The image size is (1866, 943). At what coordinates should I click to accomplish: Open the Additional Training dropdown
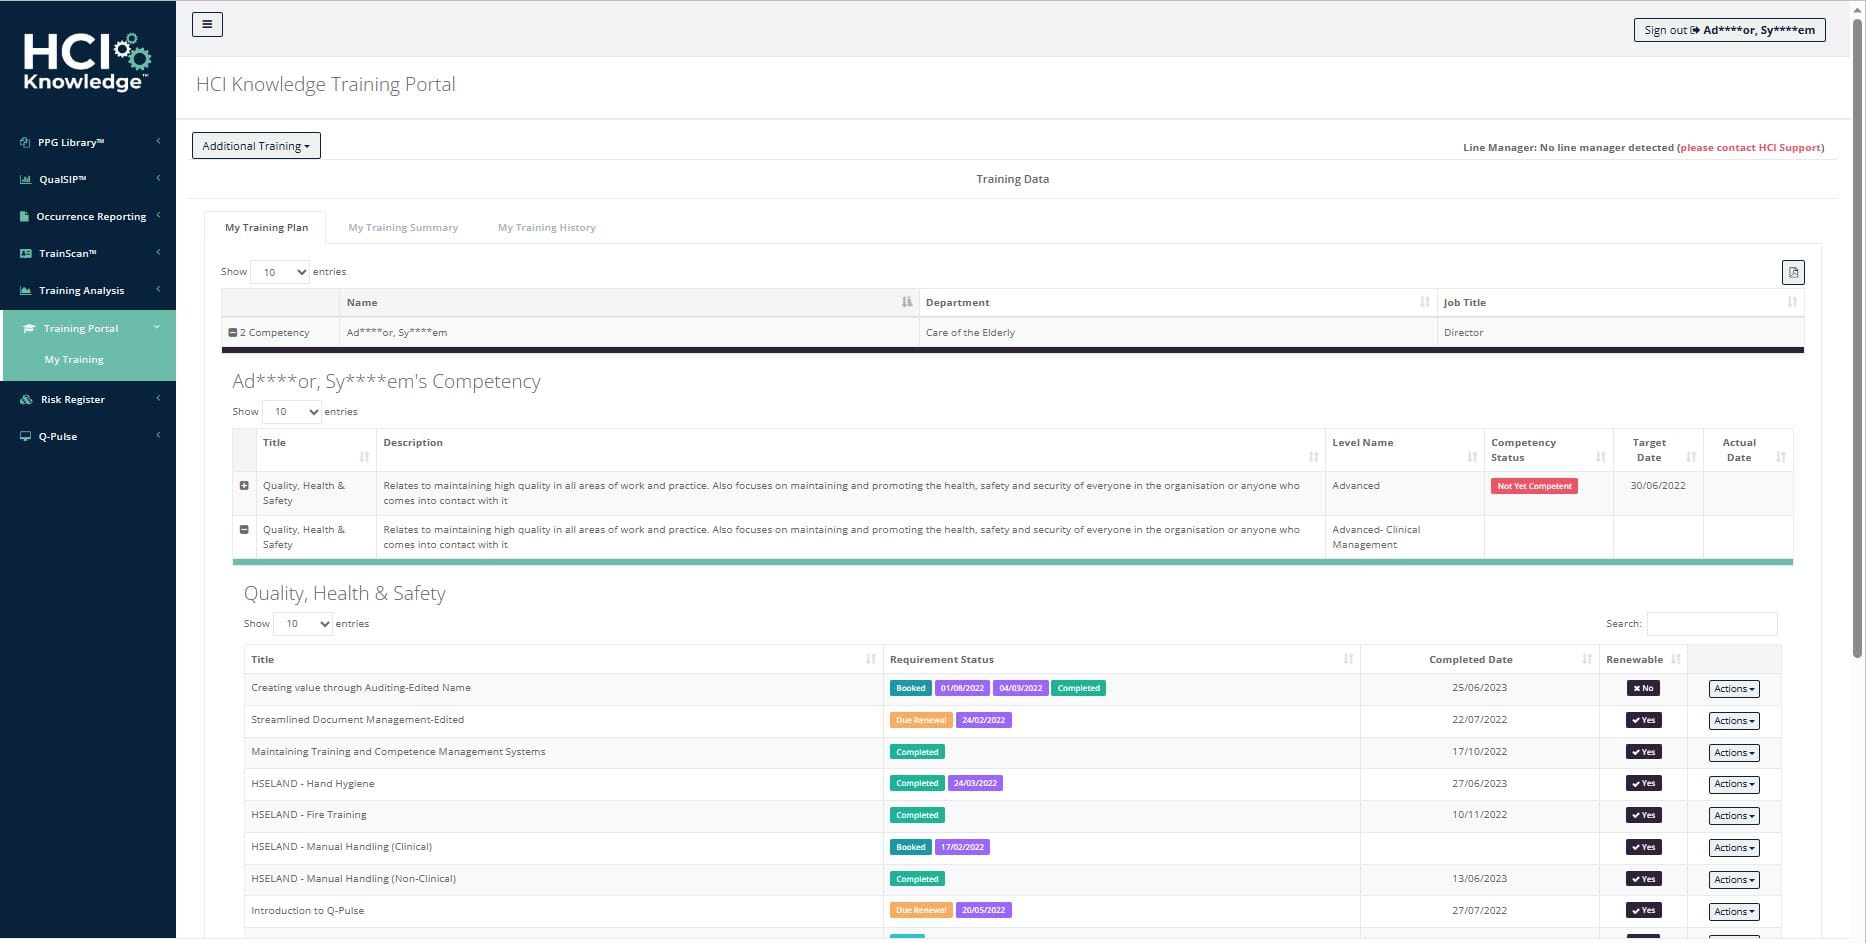pos(255,145)
